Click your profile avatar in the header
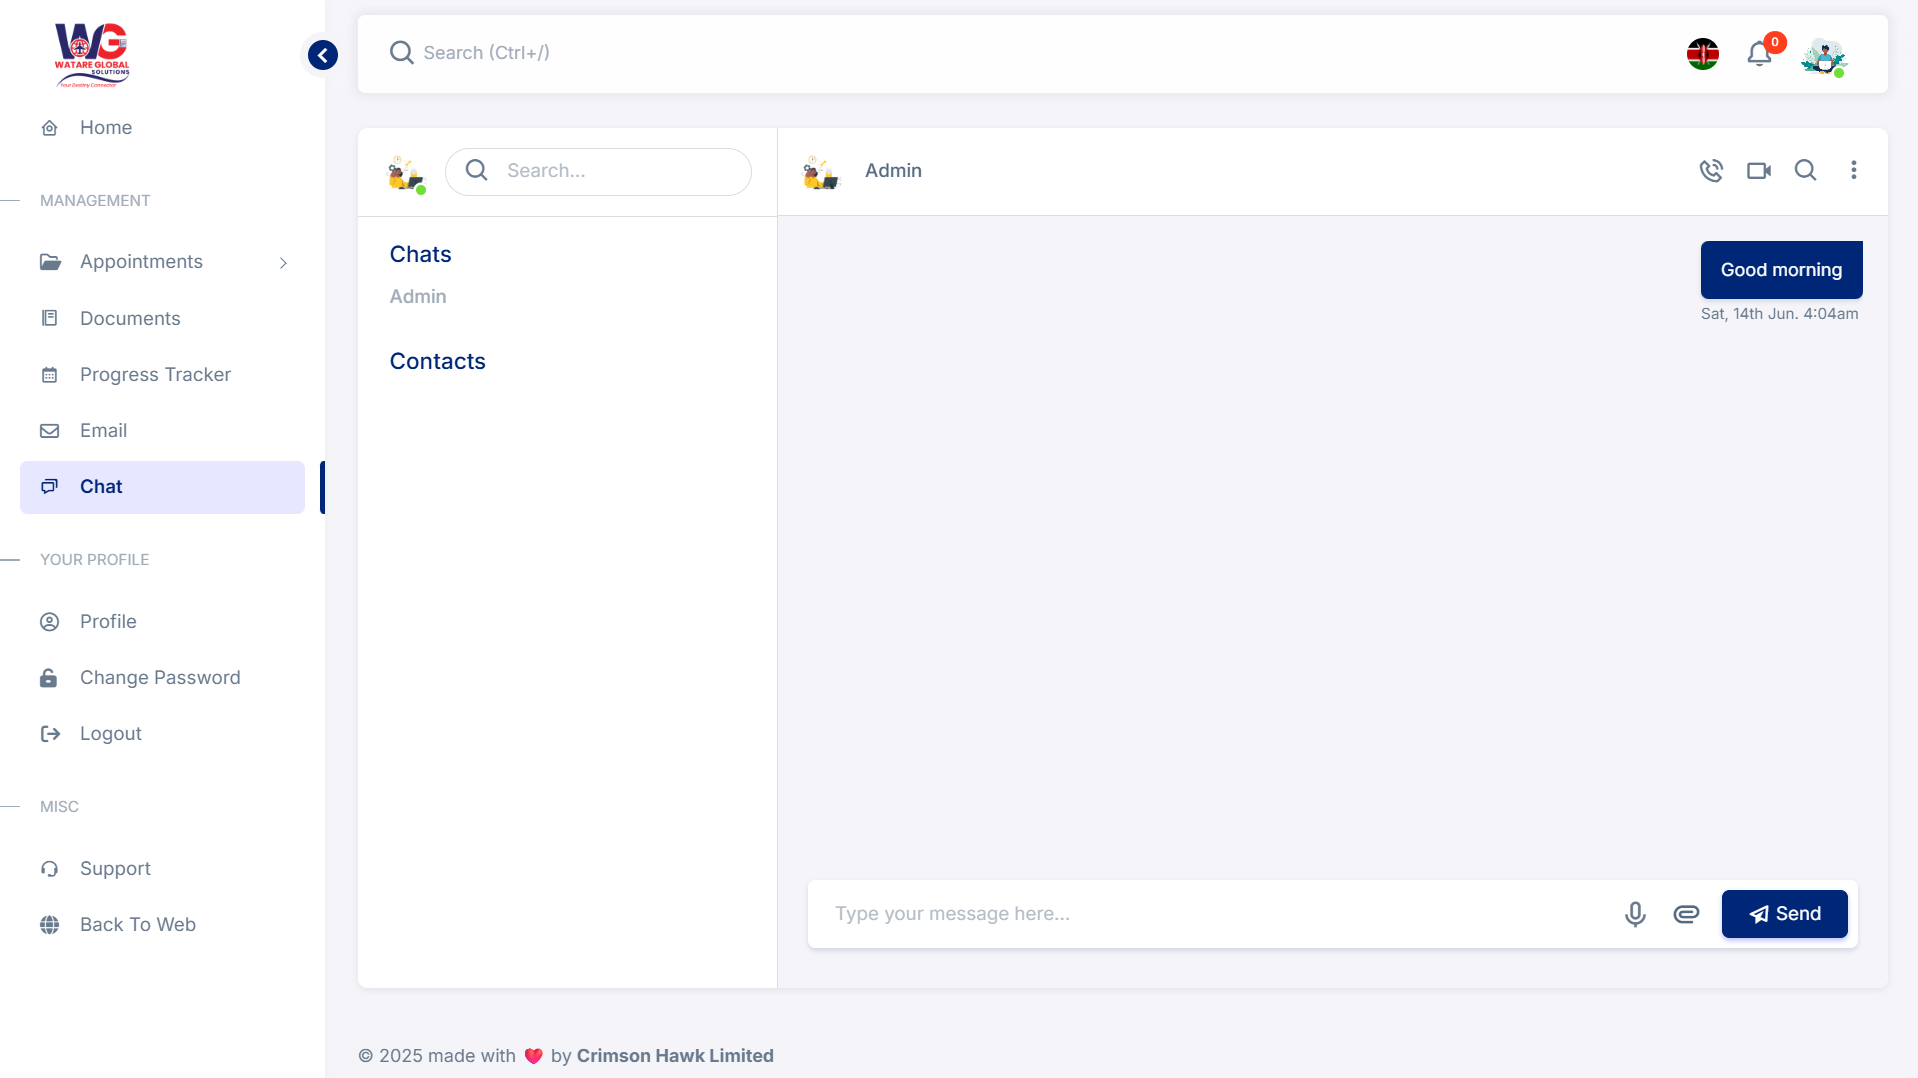This screenshot has height=1078, width=1918. point(1823,56)
